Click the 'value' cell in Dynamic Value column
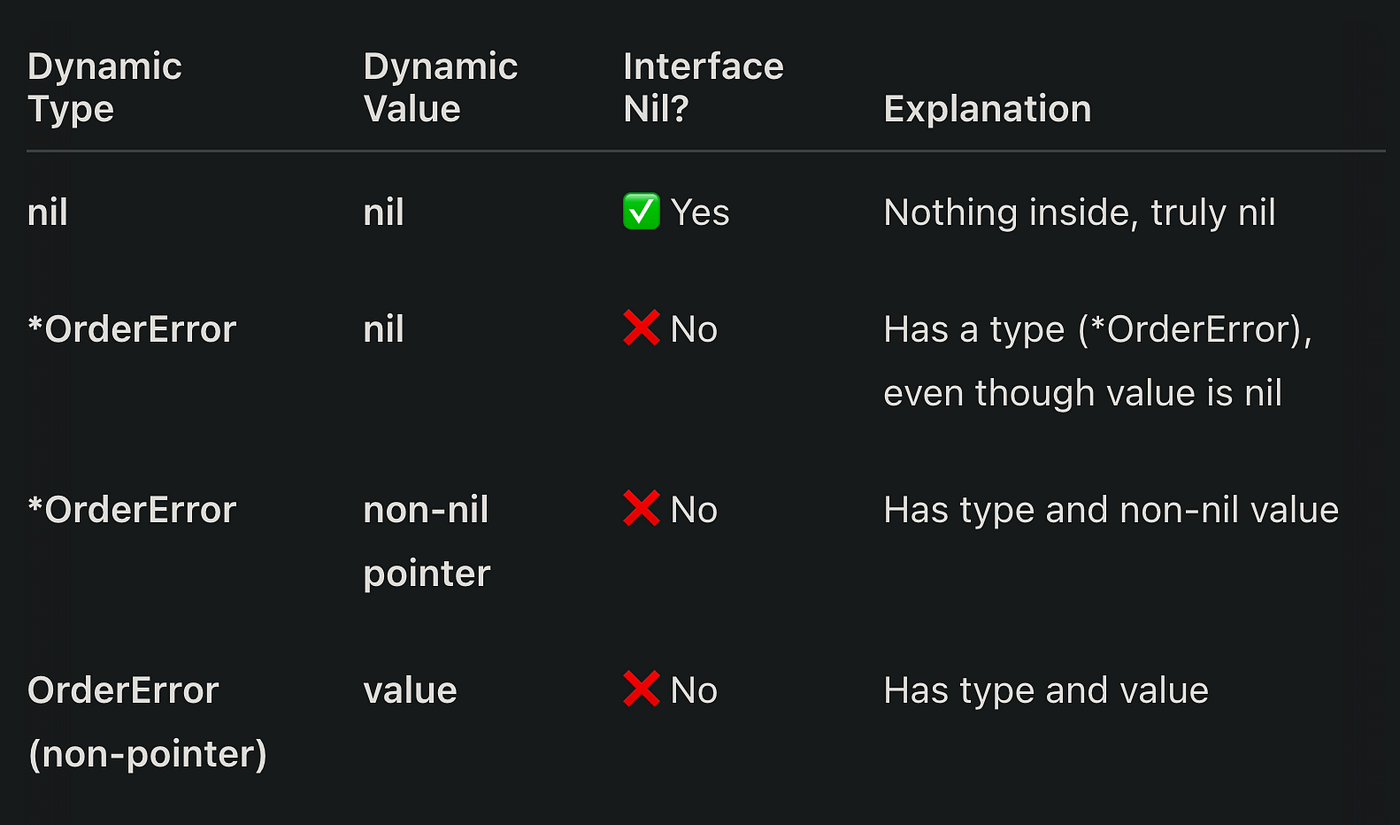Viewport: 1400px width, 825px height. point(410,690)
